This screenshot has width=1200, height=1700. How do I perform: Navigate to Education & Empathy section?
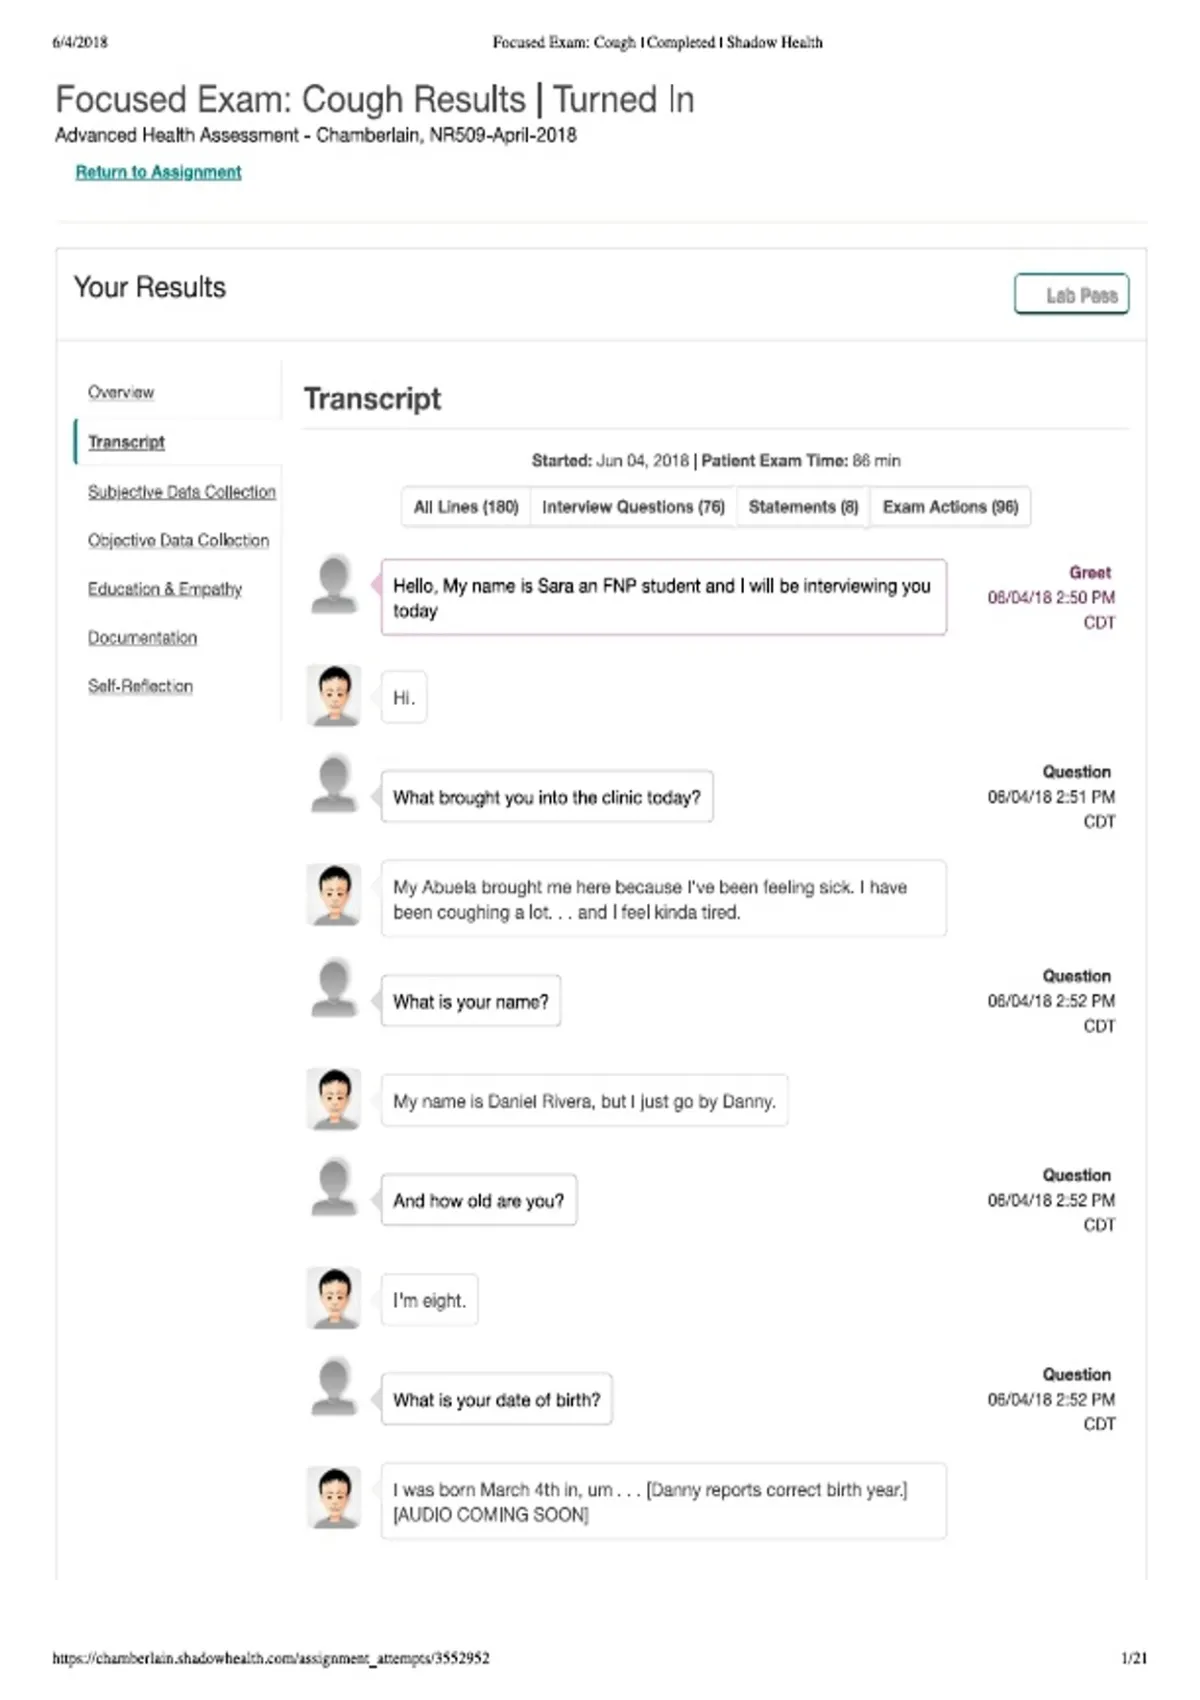pyautogui.click(x=165, y=589)
